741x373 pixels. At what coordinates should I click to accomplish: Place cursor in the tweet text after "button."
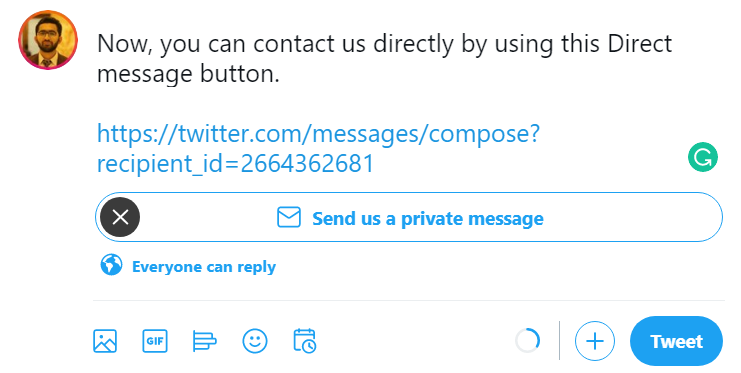281,74
